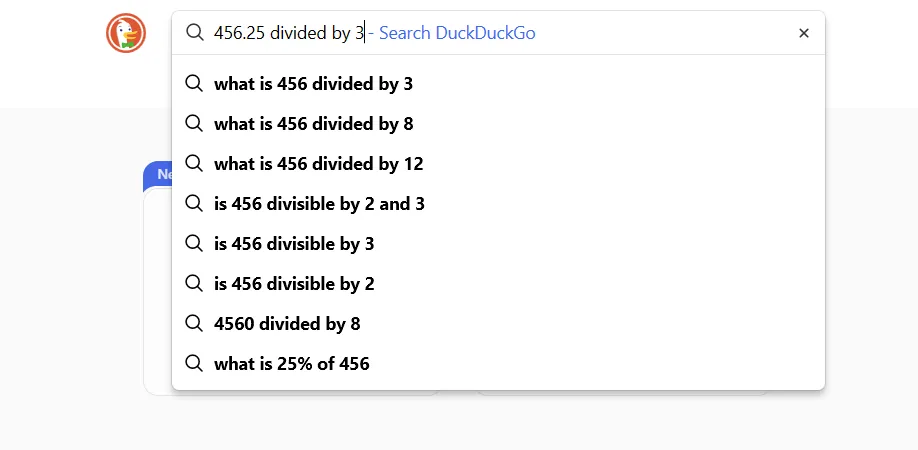Screen dimensions: 918x450
Task: Click search icon beside "is 456 divisible by 2 and 3"
Action: pos(194,204)
